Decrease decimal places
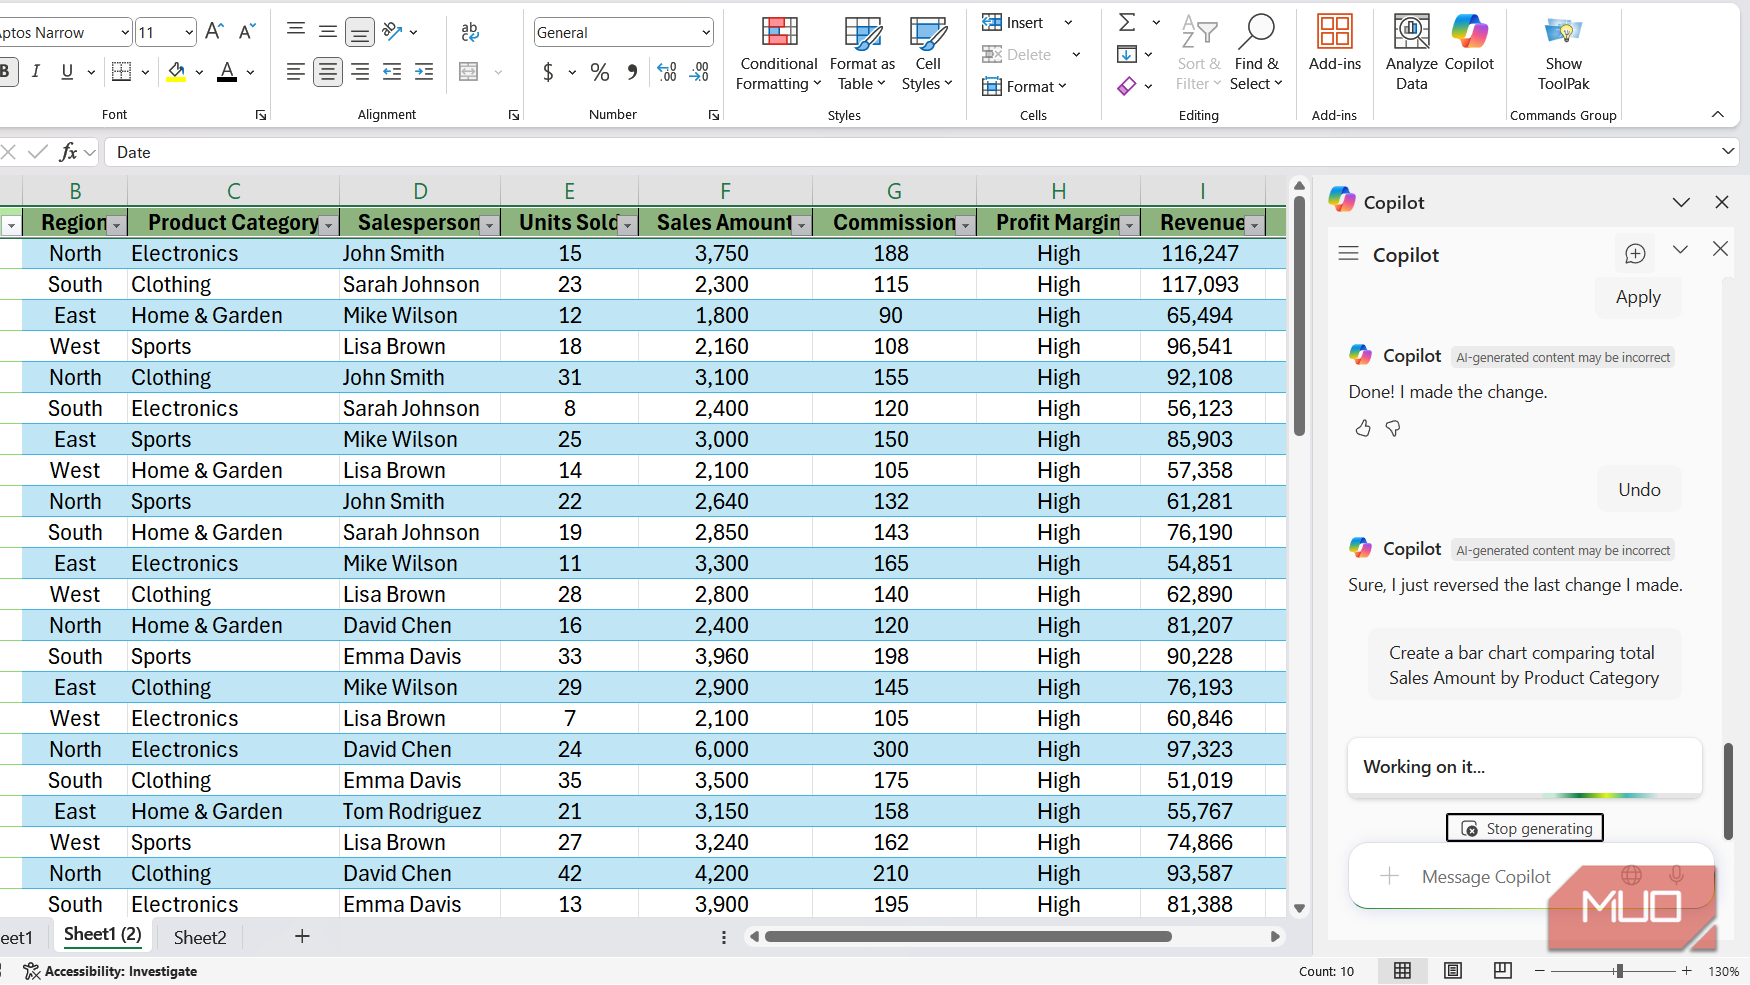The image size is (1750, 985). [x=699, y=71]
